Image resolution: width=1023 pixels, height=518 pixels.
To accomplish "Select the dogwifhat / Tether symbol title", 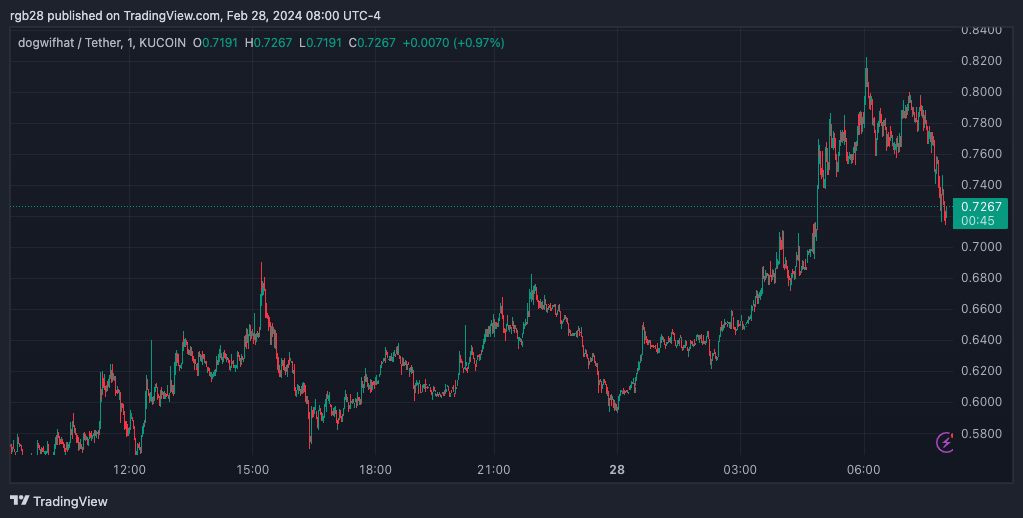I will pyautogui.click(x=69, y=43).
